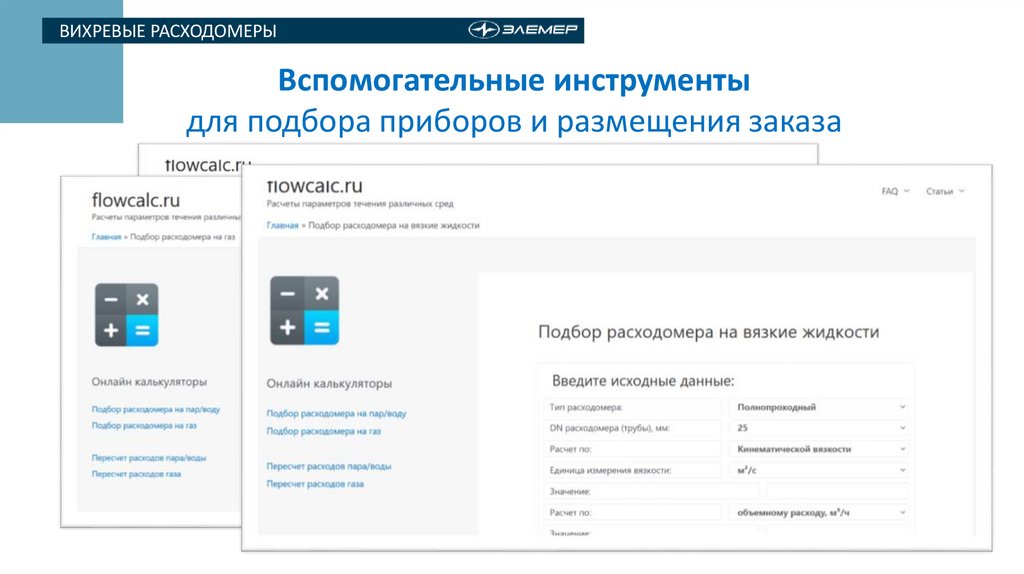Image resolution: width=1024 pixels, height=574 pixels.
Task: Click the Тип расходомера label
Action: point(586,407)
